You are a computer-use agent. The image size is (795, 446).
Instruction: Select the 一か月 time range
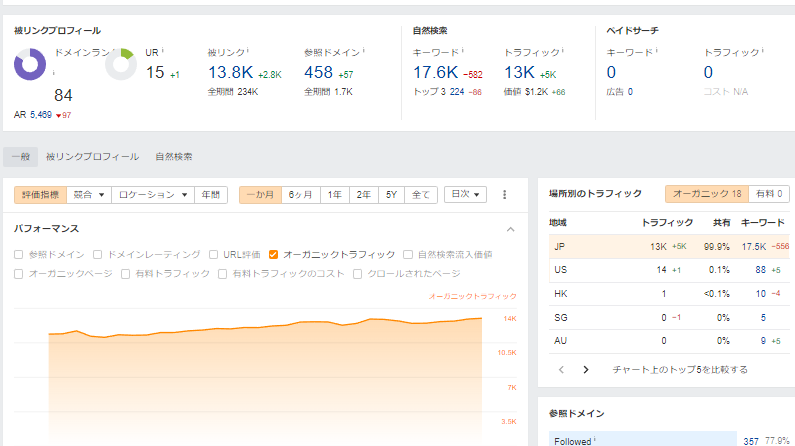pyautogui.click(x=261, y=195)
